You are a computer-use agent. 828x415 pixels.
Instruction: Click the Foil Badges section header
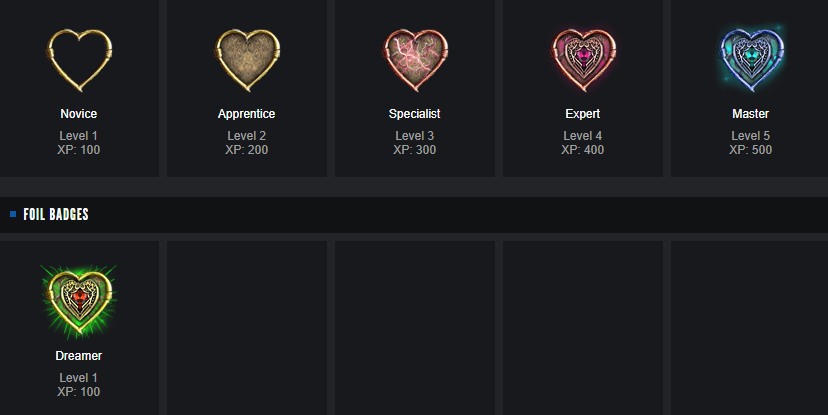tap(56, 214)
